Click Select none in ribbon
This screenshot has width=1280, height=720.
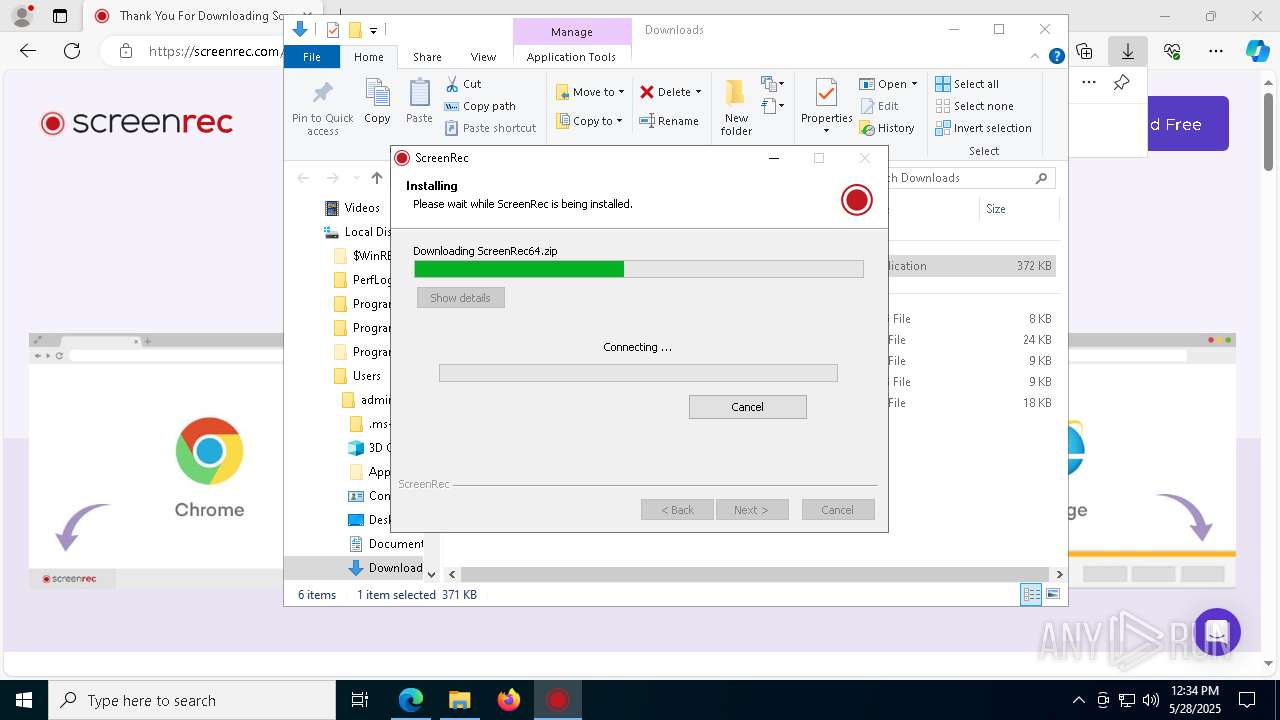coord(974,106)
